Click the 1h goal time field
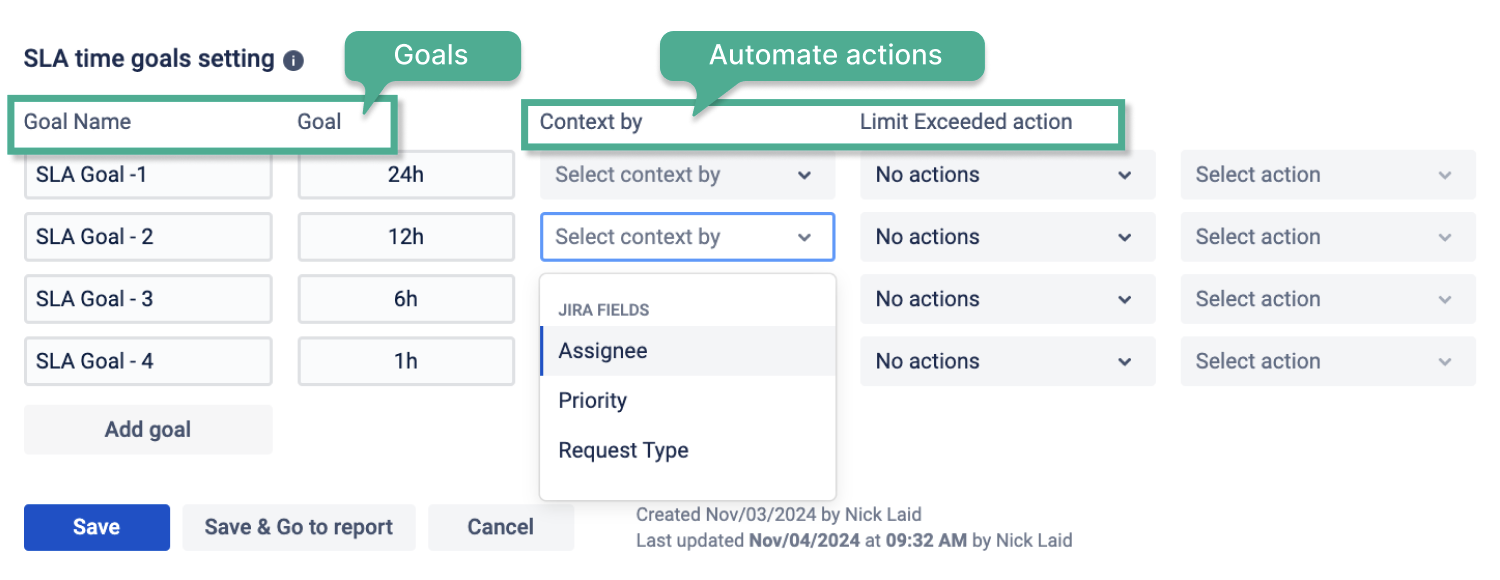 pyautogui.click(x=405, y=361)
